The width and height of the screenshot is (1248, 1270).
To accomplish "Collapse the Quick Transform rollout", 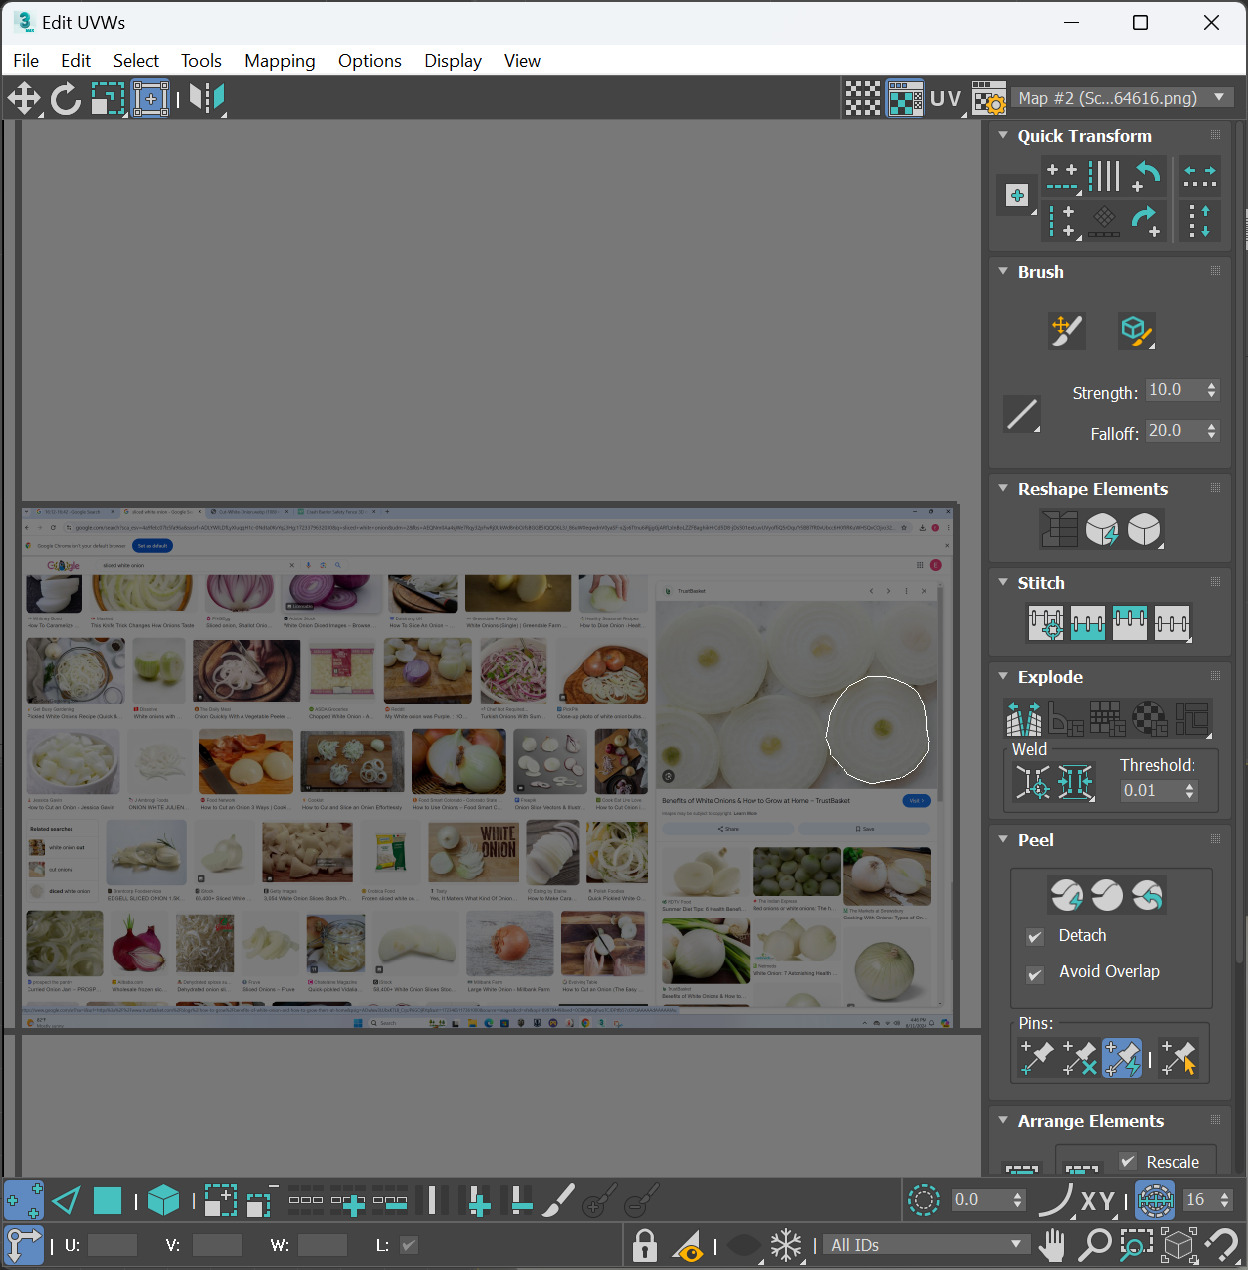I will [x=1003, y=135].
